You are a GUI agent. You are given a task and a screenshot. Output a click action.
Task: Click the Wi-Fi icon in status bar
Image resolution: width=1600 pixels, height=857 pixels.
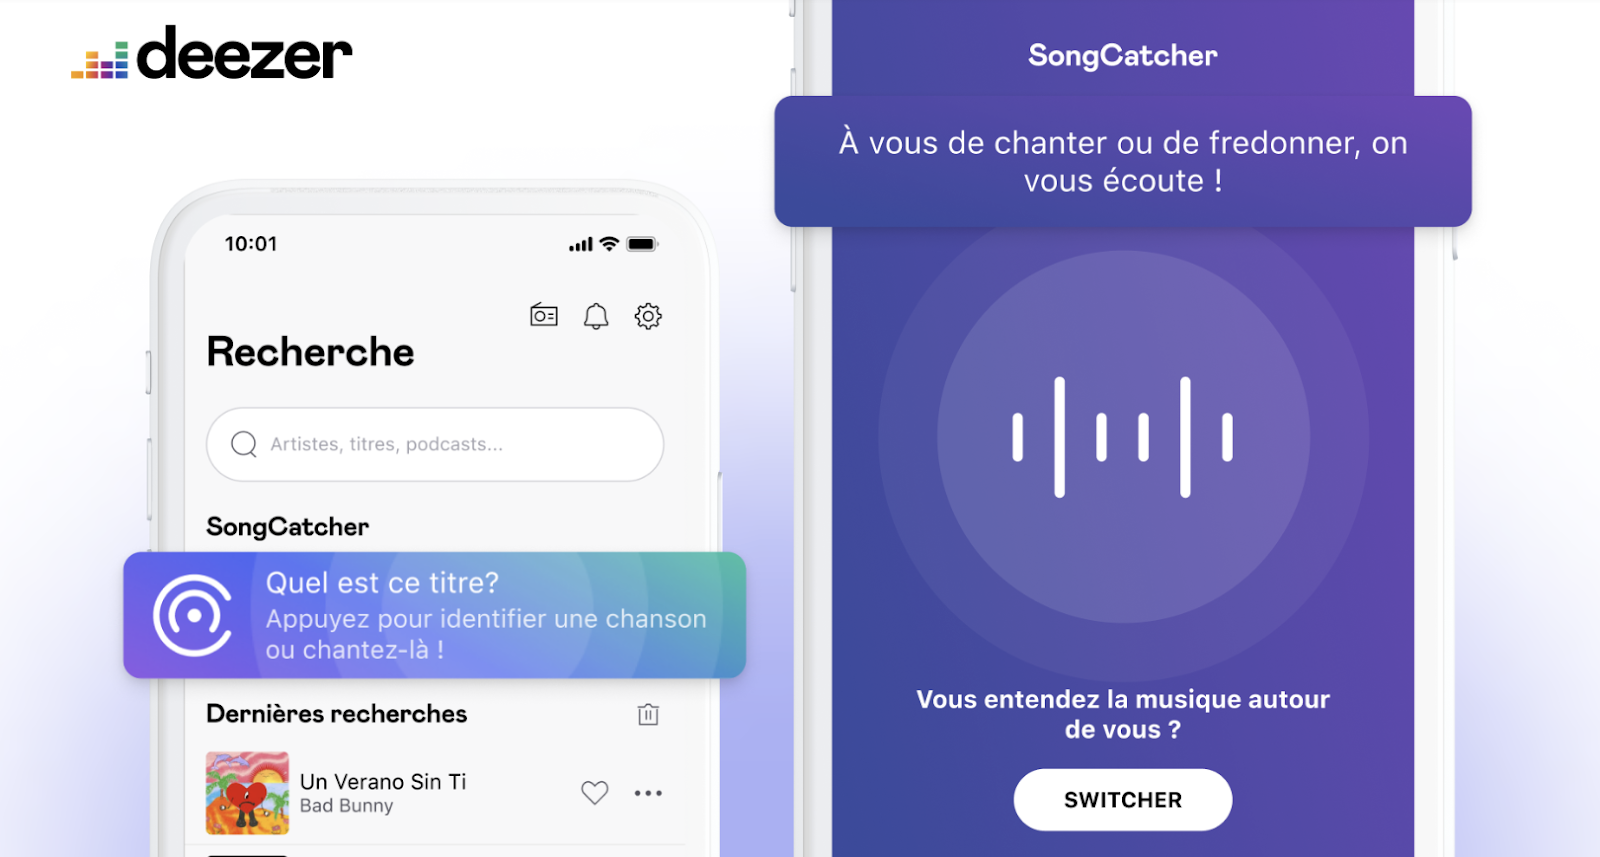point(609,244)
